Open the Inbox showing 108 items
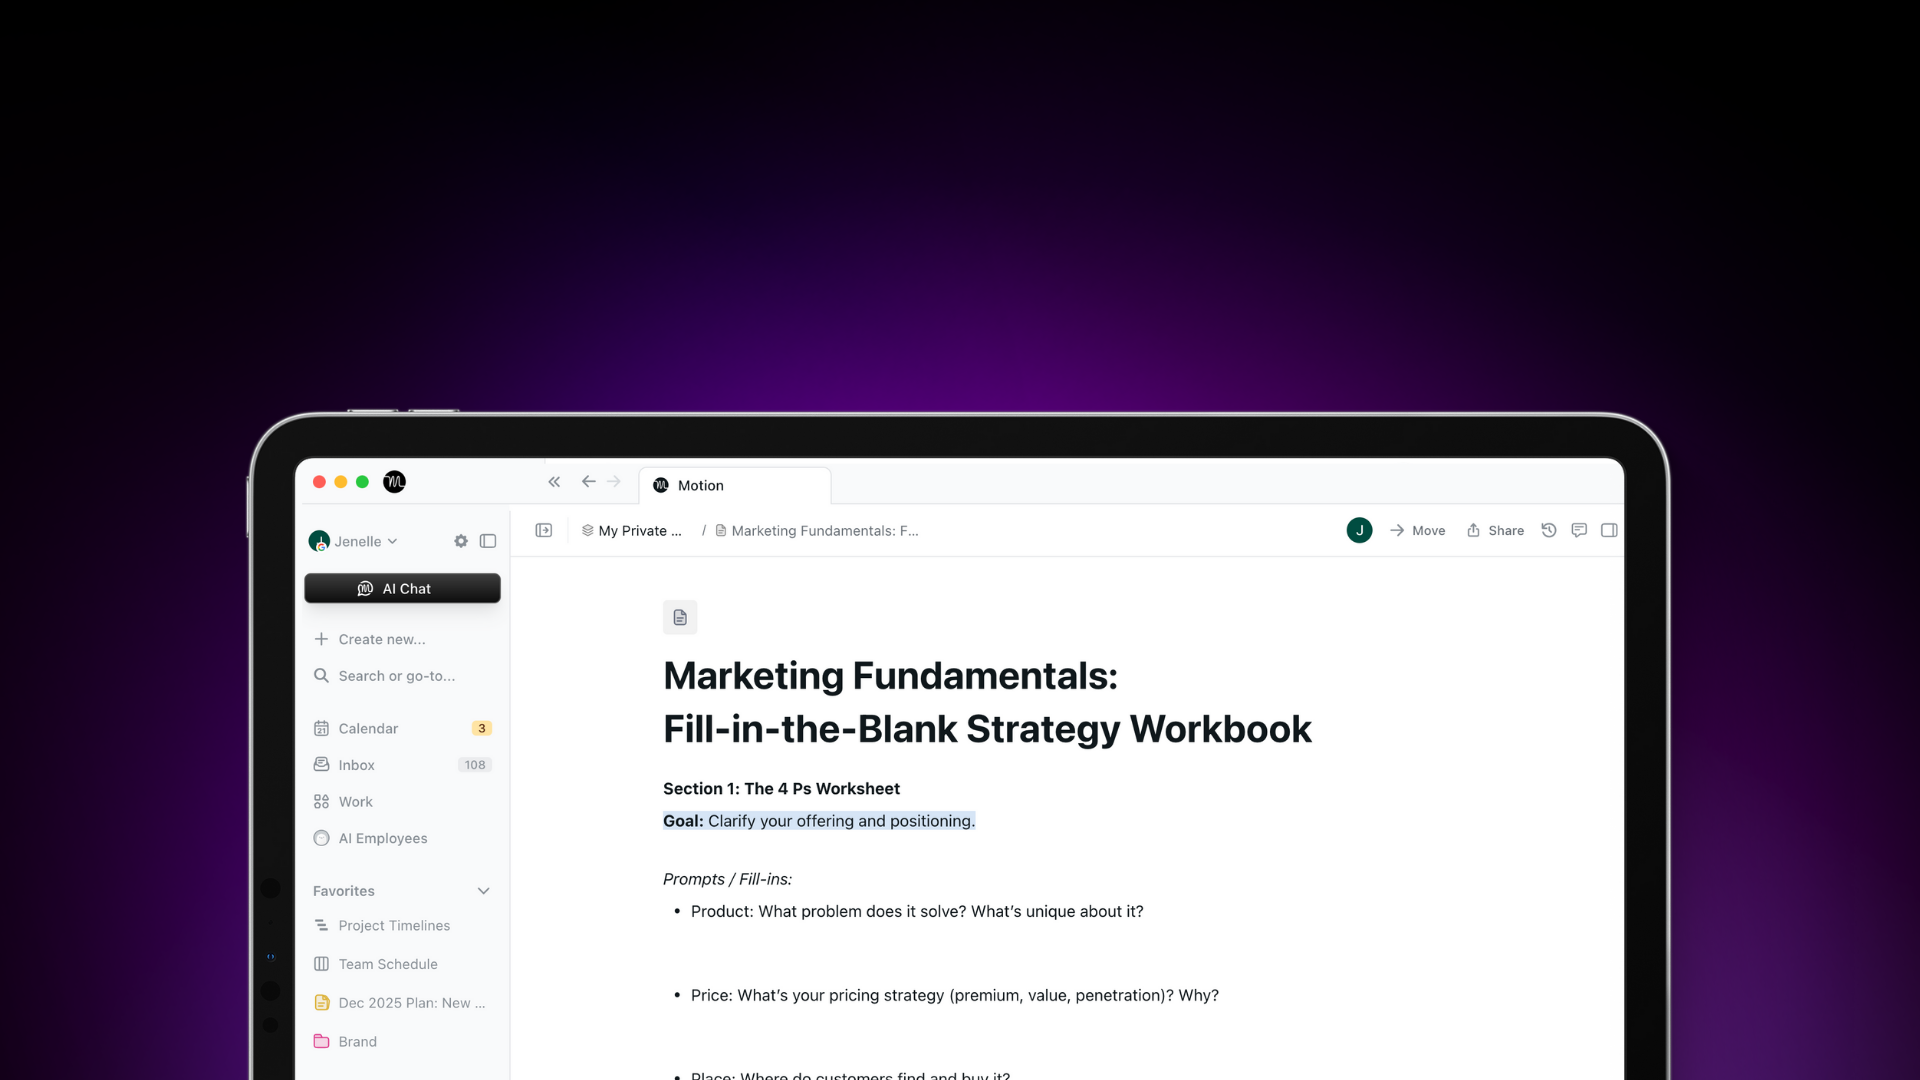The image size is (1920, 1080). coord(358,764)
